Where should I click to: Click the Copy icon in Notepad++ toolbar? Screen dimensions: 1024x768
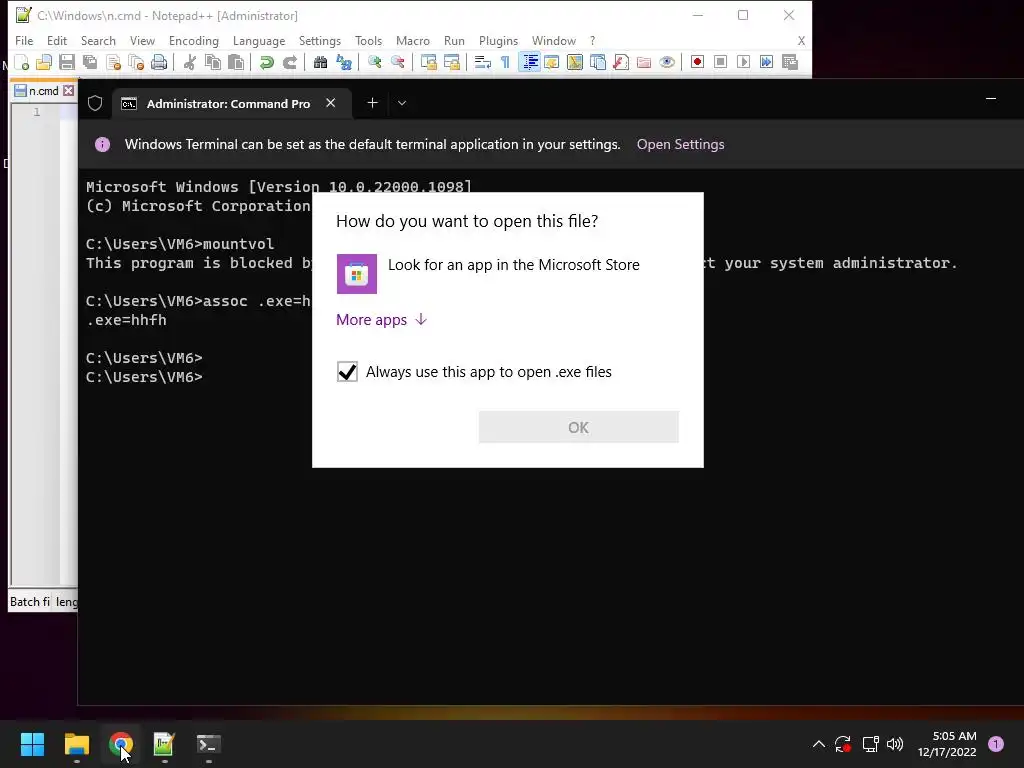[212, 62]
